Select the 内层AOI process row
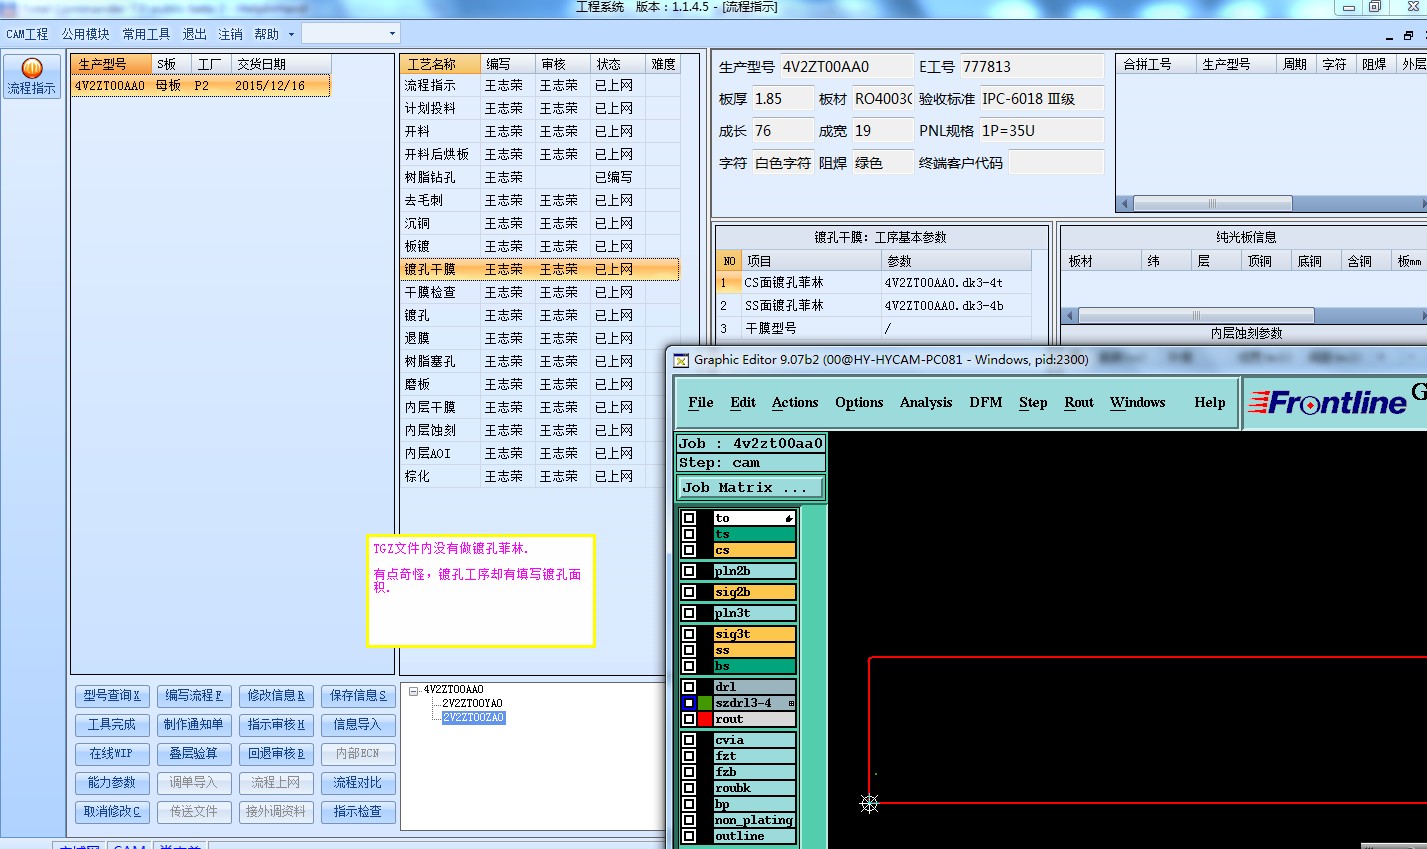Image resolution: width=1427 pixels, height=849 pixels. [x=539, y=453]
